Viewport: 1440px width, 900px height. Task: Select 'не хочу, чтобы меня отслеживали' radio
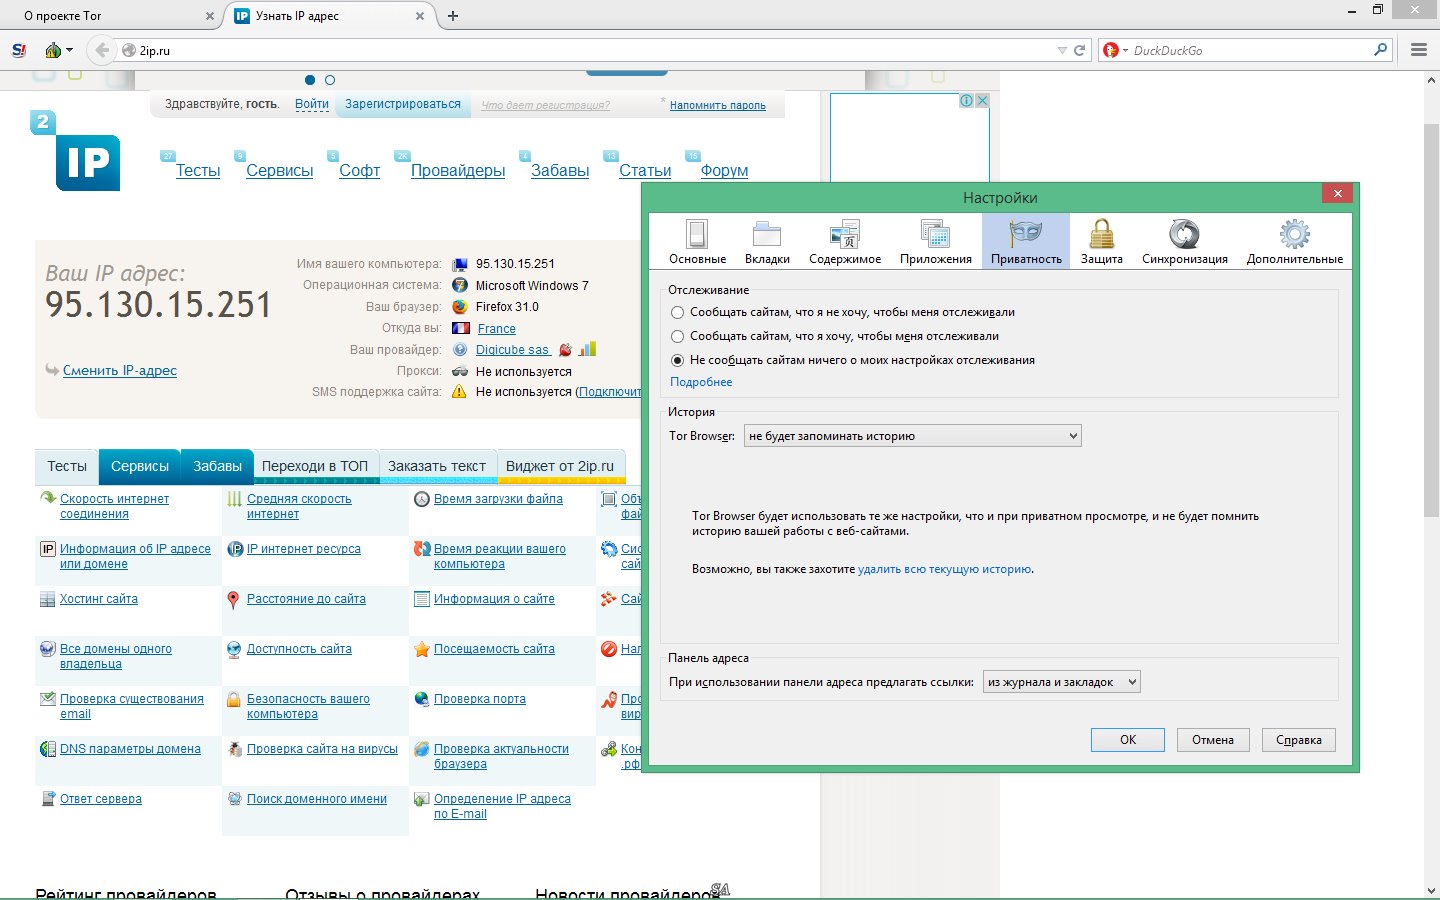(677, 312)
